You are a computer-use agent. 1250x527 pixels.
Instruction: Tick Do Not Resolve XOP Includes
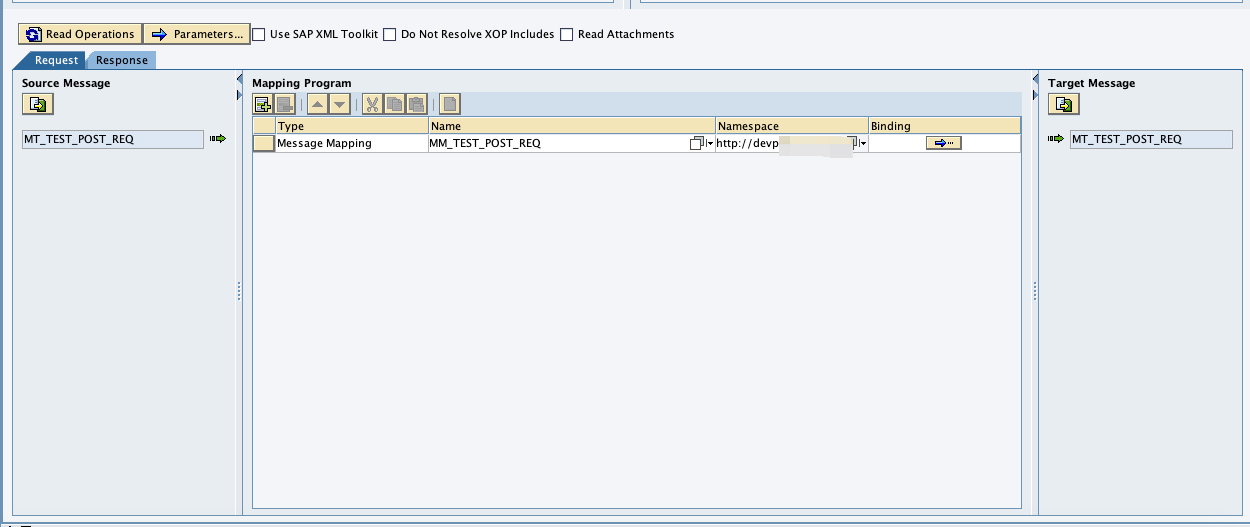coord(390,34)
